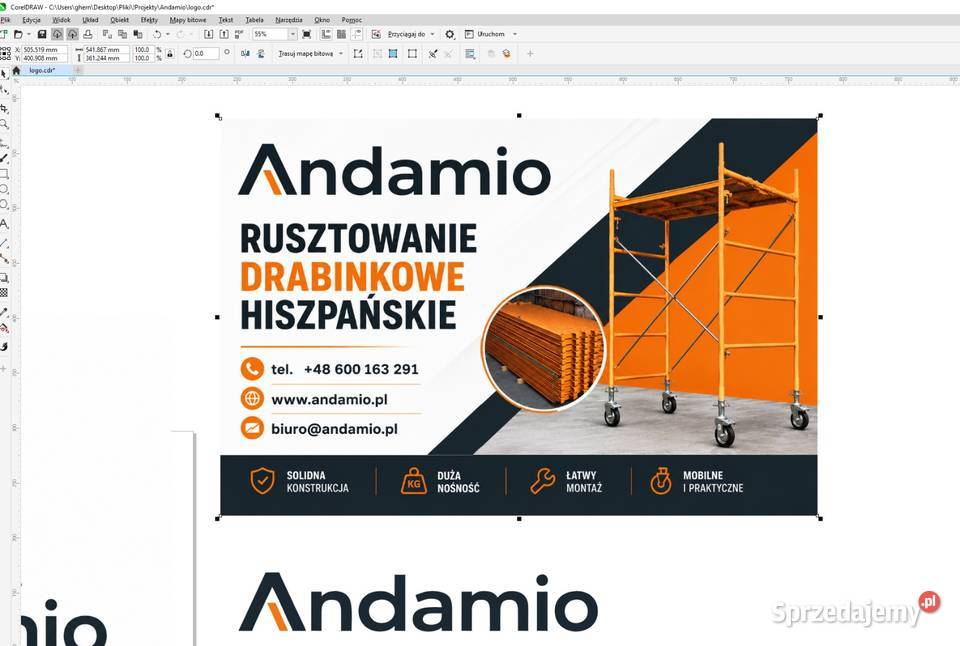
Task: Click the object width field
Action: pyautogui.click(x=107, y=50)
